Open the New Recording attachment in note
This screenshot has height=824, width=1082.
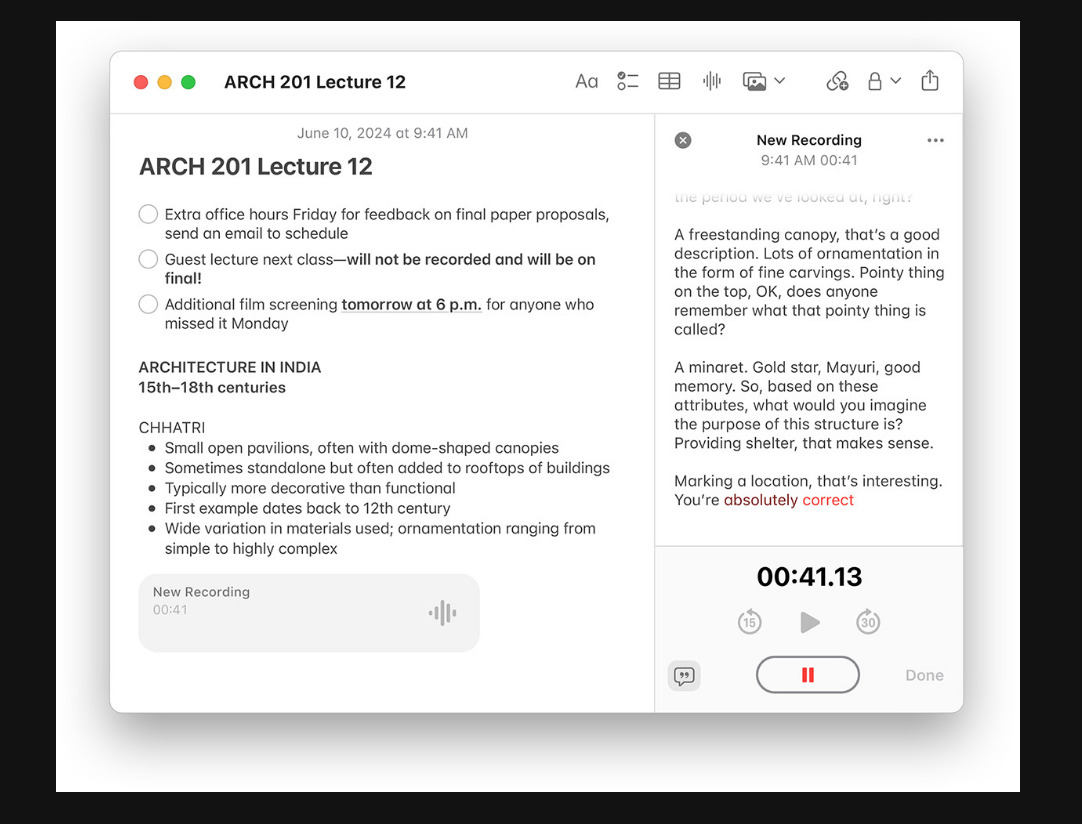click(x=309, y=613)
